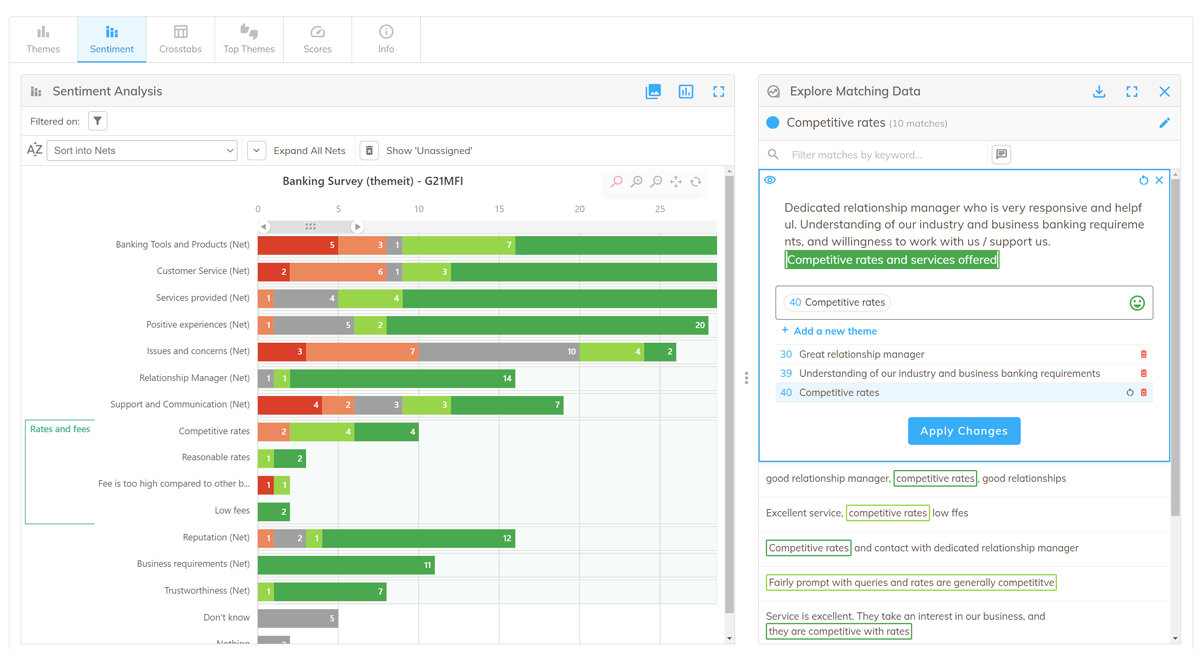Go to the Top Themes tab
The width and height of the screenshot is (1200, 660).
click(x=249, y=39)
